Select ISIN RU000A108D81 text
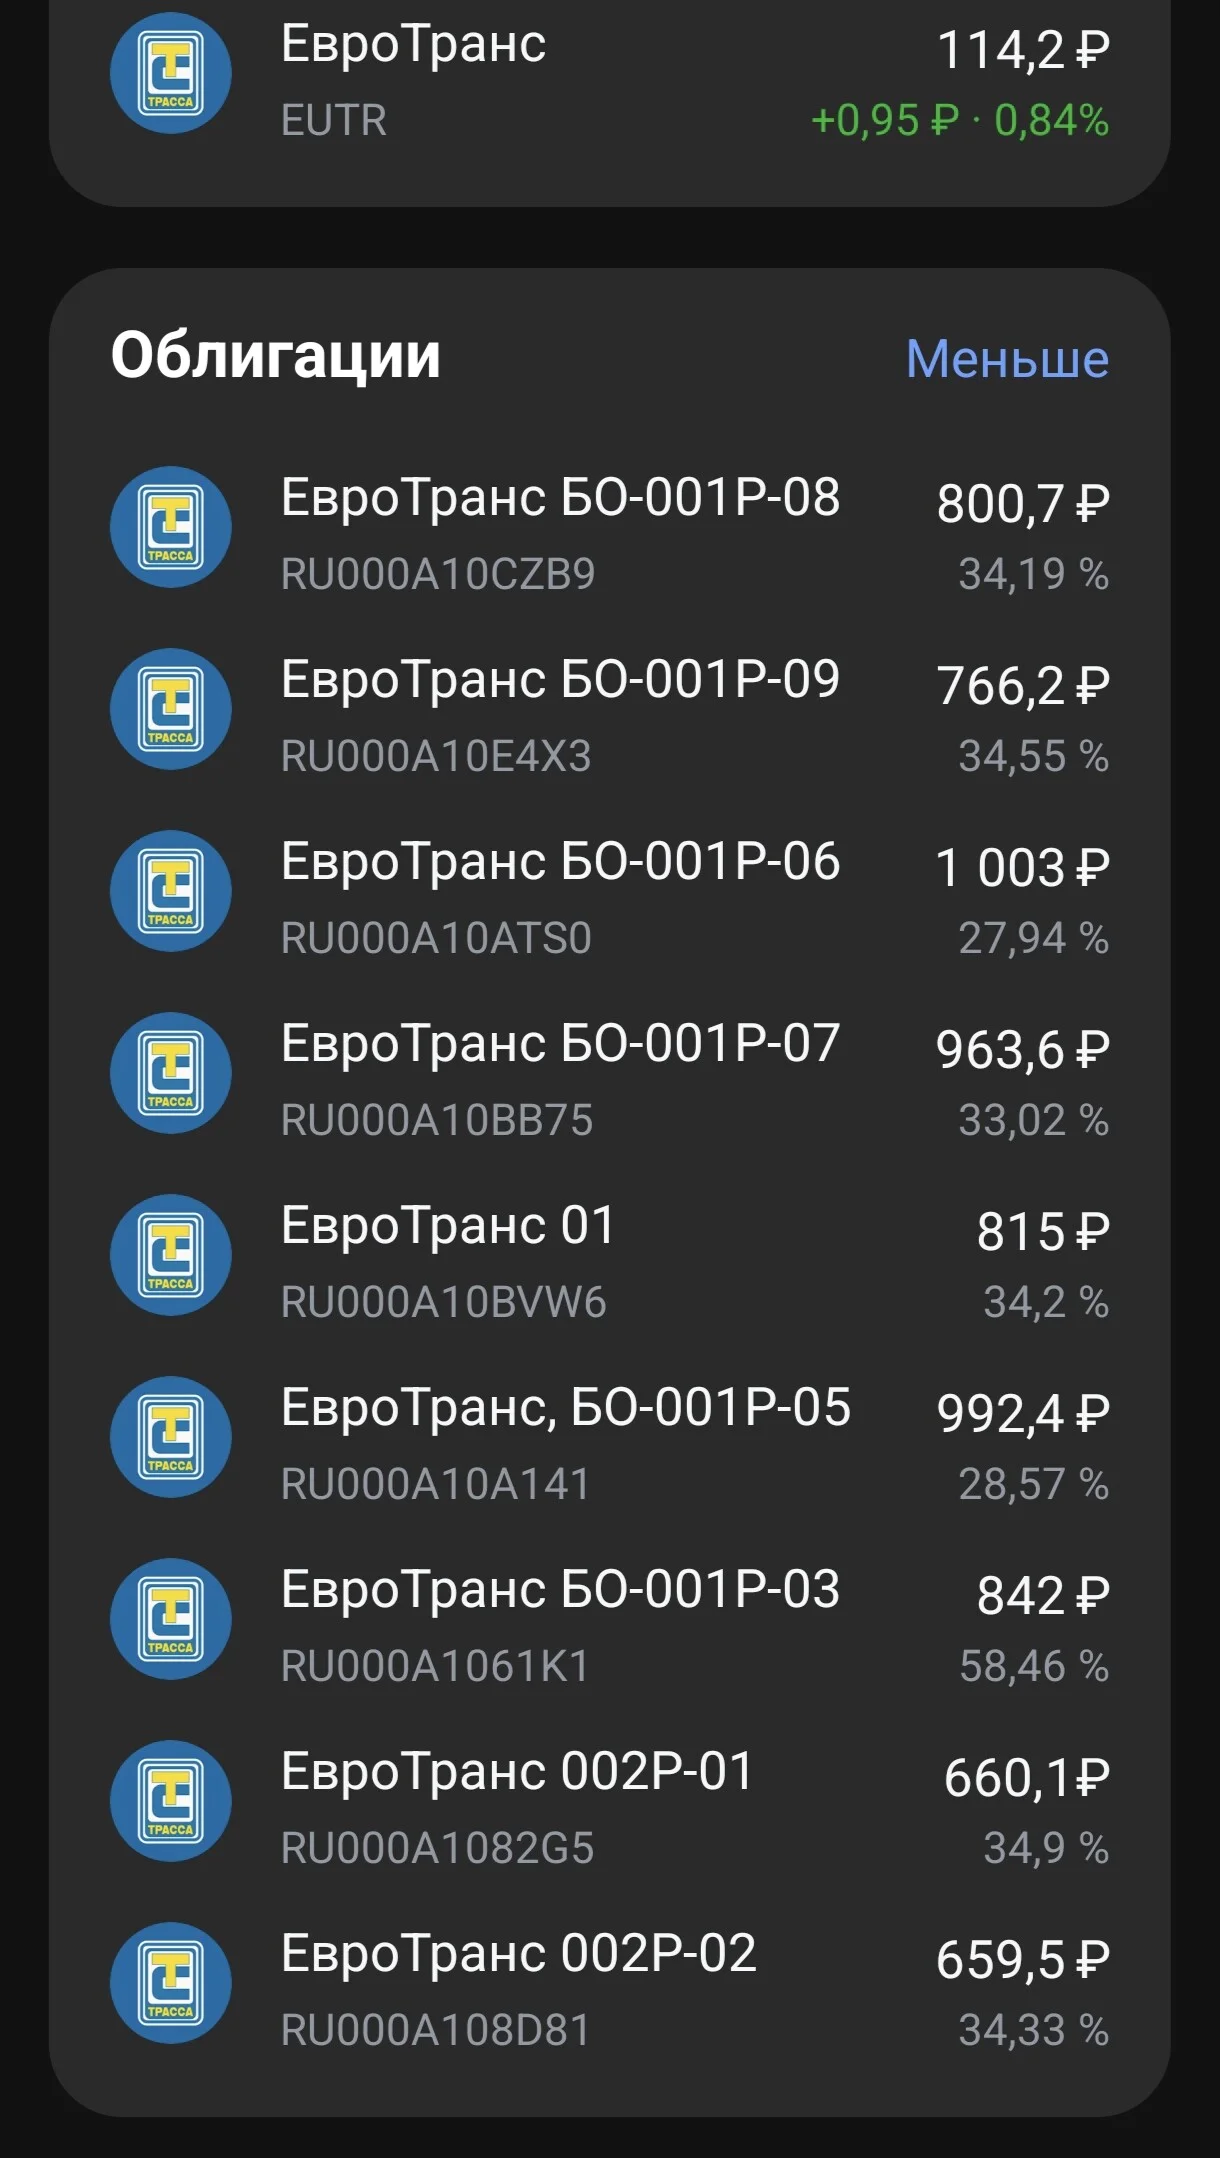1220x2158 pixels. pyautogui.click(x=436, y=2030)
